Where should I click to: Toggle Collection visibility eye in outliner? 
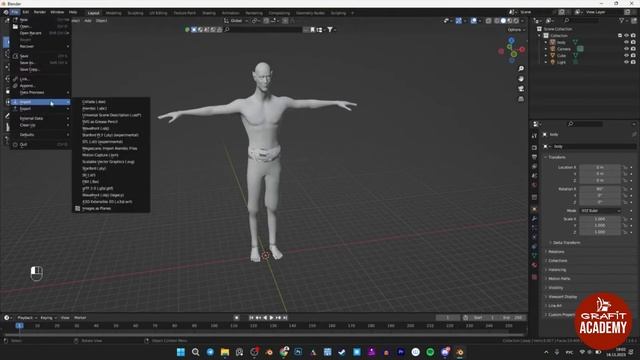(626, 36)
